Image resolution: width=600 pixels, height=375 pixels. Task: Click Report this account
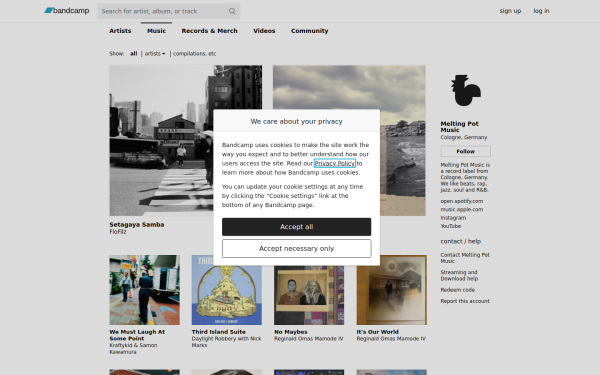coord(465,301)
